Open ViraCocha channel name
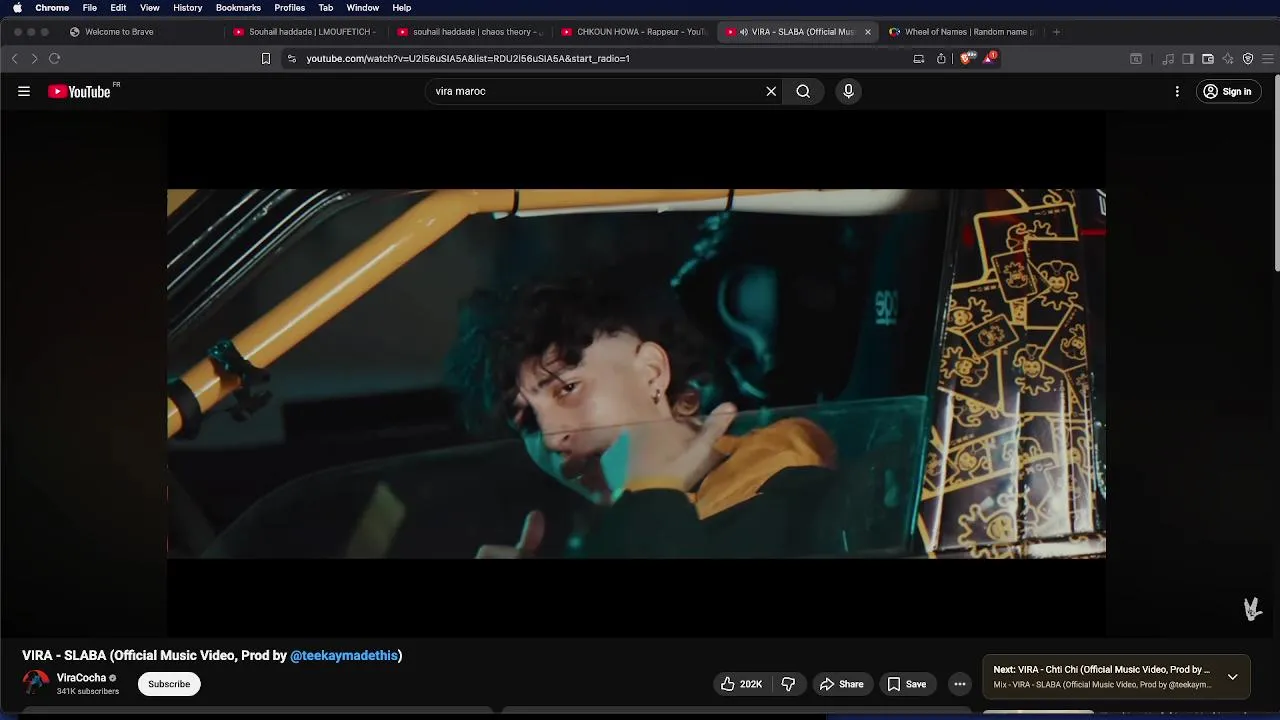1280x720 pixels. (81, 678)
